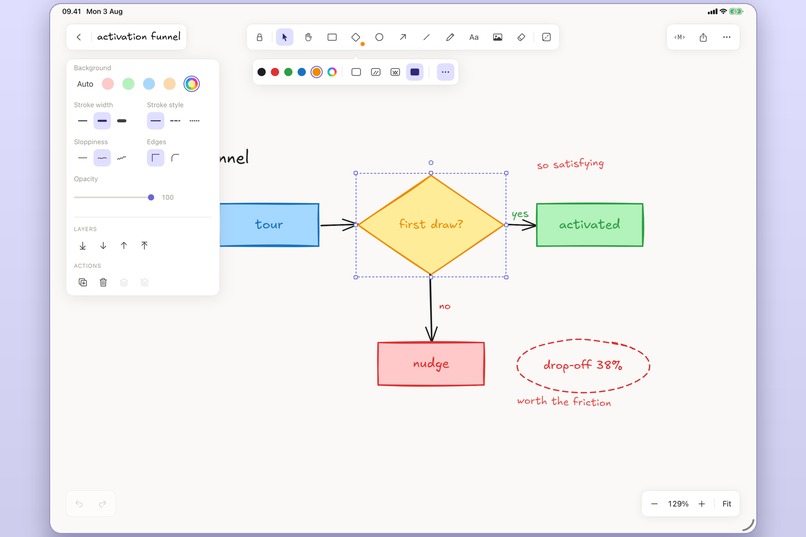The height and width of the screenshot is (537, 806).
Task: Zoom out with minus button
Action: 654,504
